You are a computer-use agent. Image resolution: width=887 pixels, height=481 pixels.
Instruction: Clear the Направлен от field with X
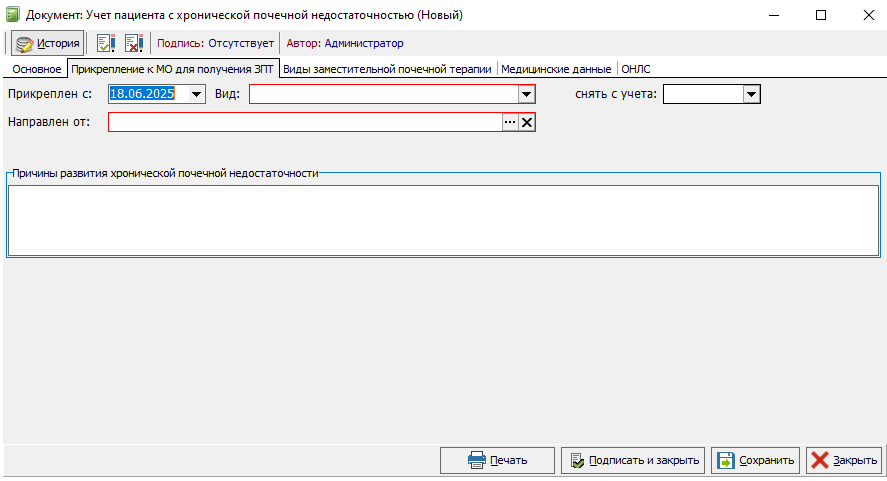[527, 122]
